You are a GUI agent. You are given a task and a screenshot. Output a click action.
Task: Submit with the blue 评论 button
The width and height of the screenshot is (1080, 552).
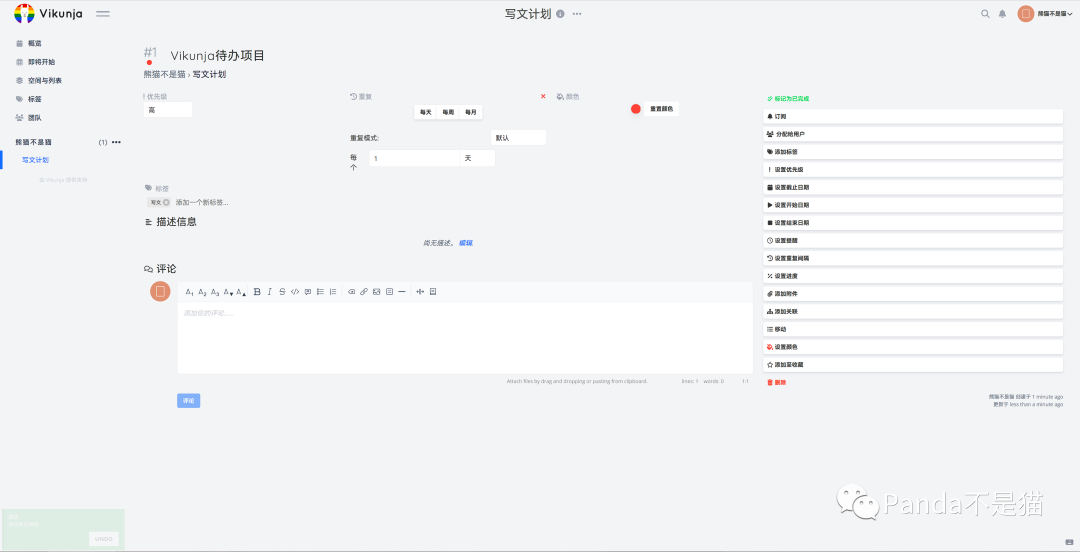coord(189,400)
